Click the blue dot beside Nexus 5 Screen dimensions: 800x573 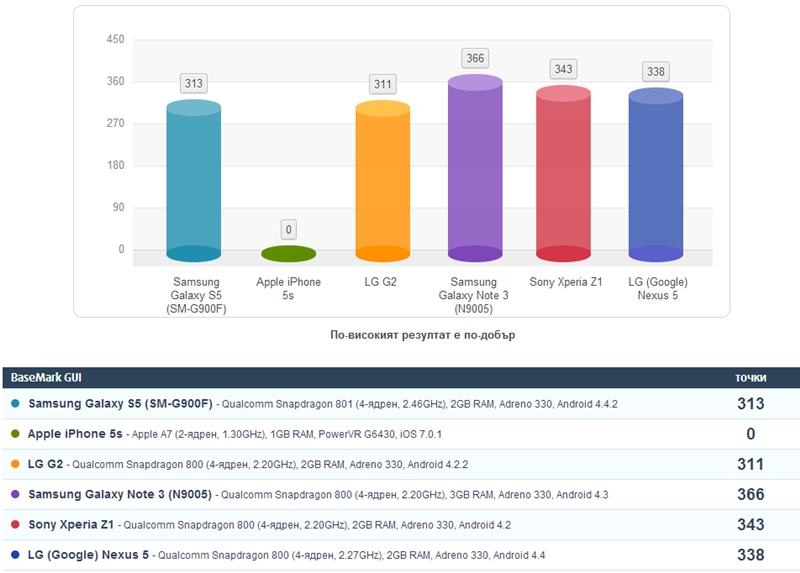pyautogui.click(x=15, y=555)
